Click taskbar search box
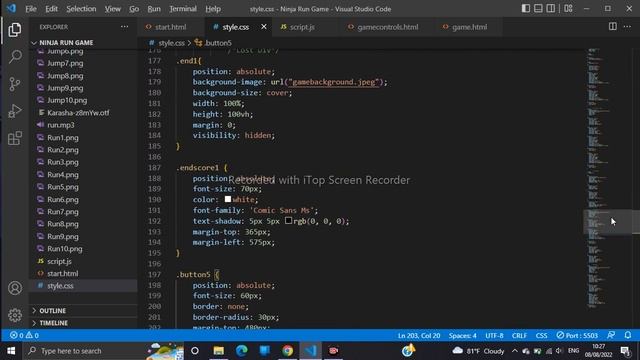The image size is (640, 360). click(x=104, y=351)
